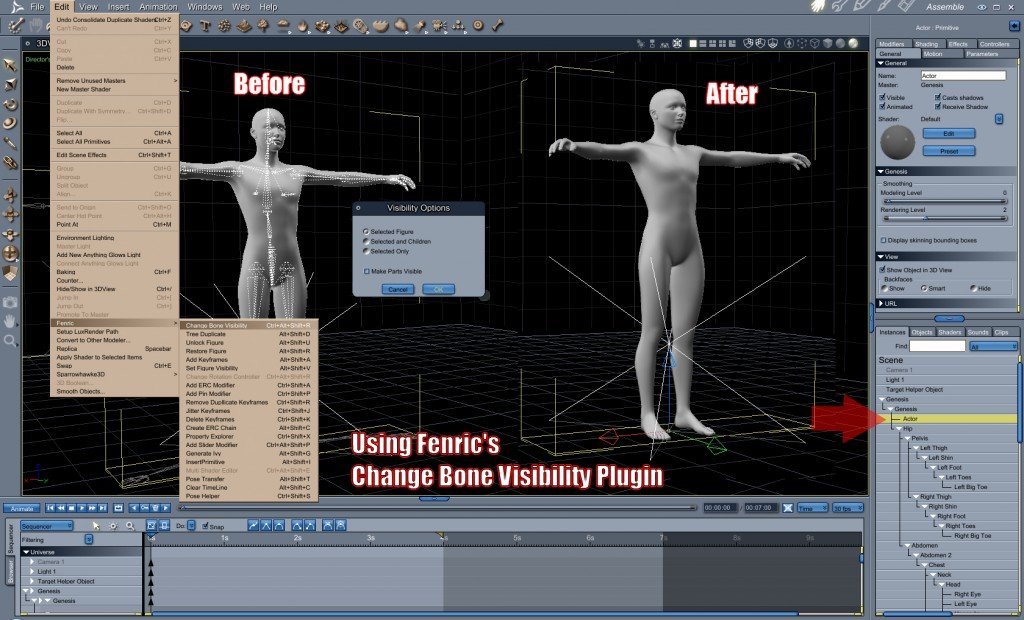Select the zoom magnifier in sequencer toolbar
Viewport: 1024px width, 620px height.
pyautogui.click(x=130, y=525)
